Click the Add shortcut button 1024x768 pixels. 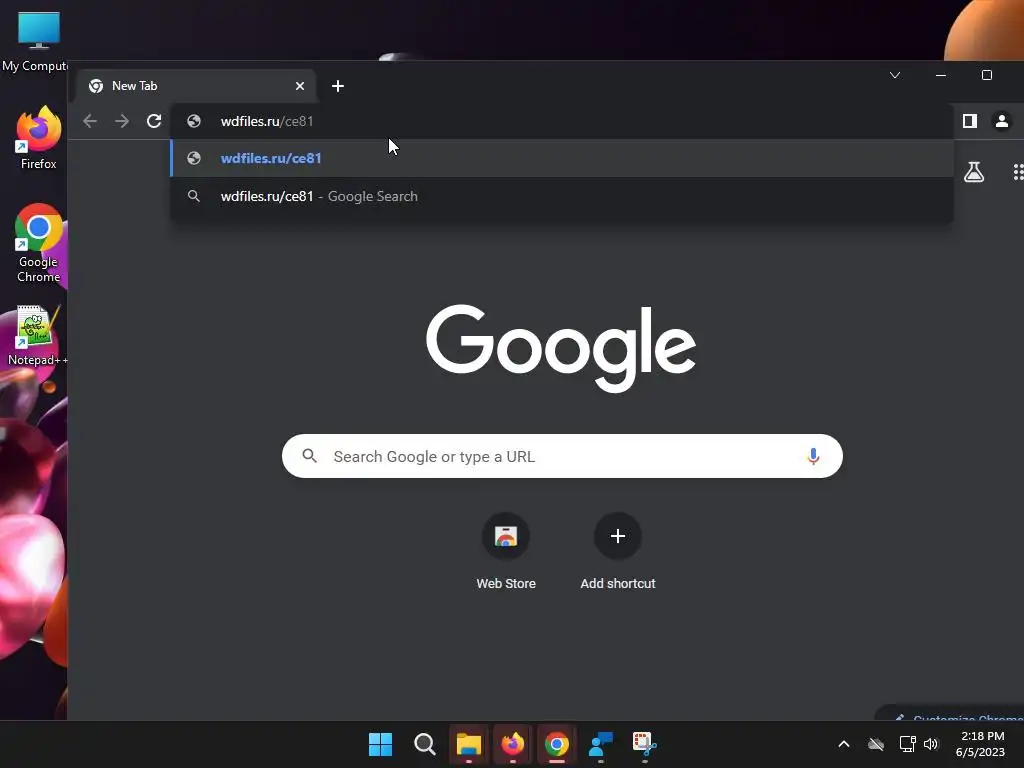click(x=618, y=552)
